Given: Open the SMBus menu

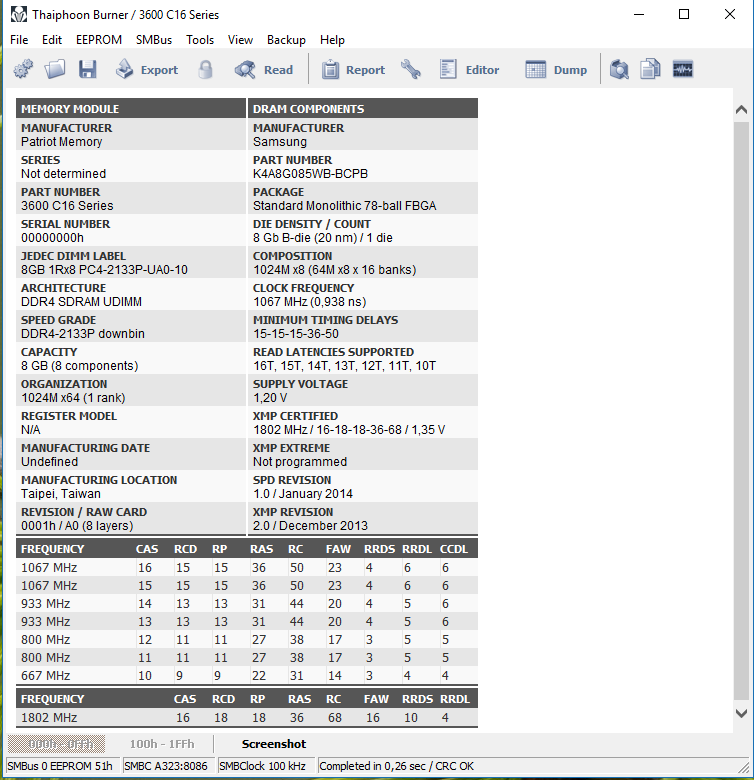Looking at the screenshot, I should 154,40.
